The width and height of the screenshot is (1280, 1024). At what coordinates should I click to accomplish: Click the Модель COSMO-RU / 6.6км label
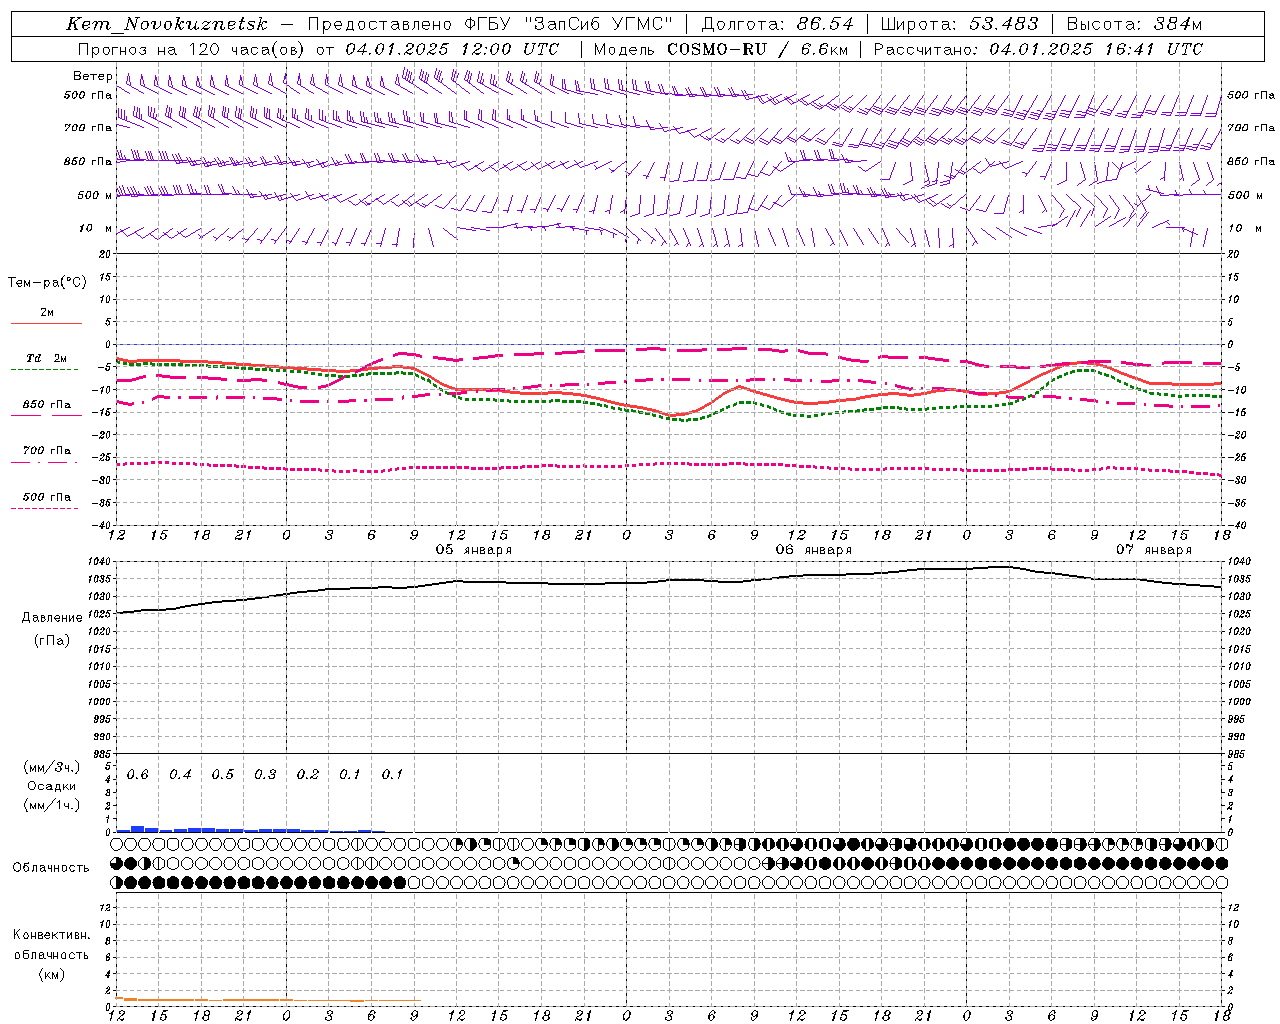click(721, 49)
